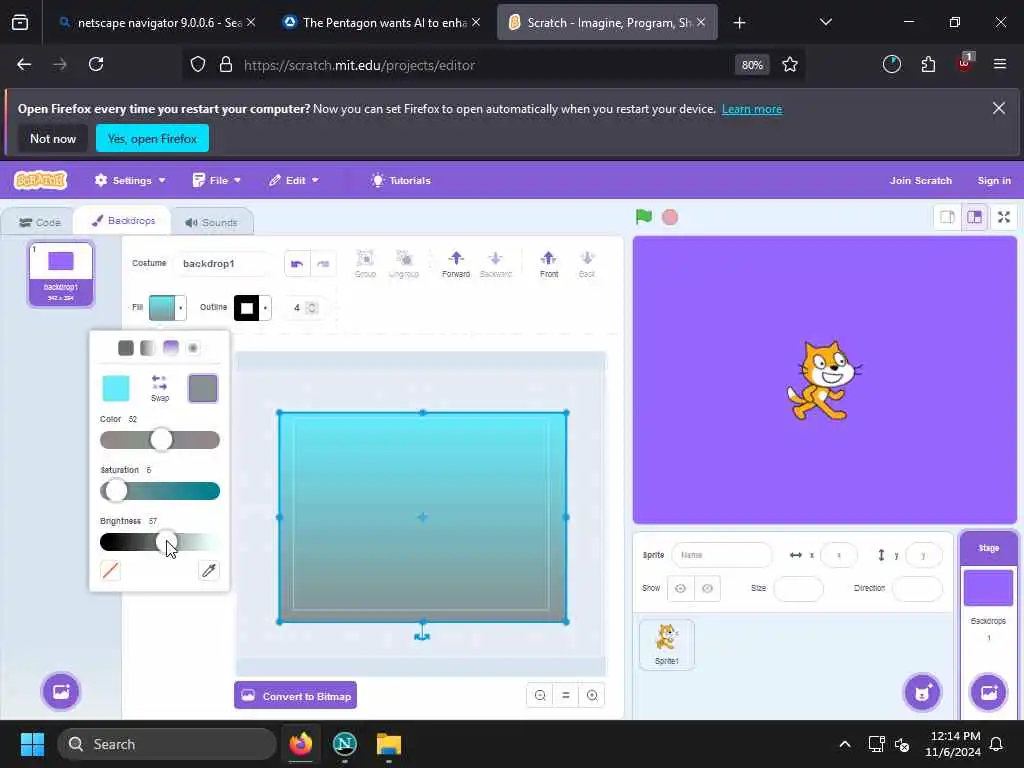Switch to the Code tab
1024x768 pixels.
click(x=39, y=223)
